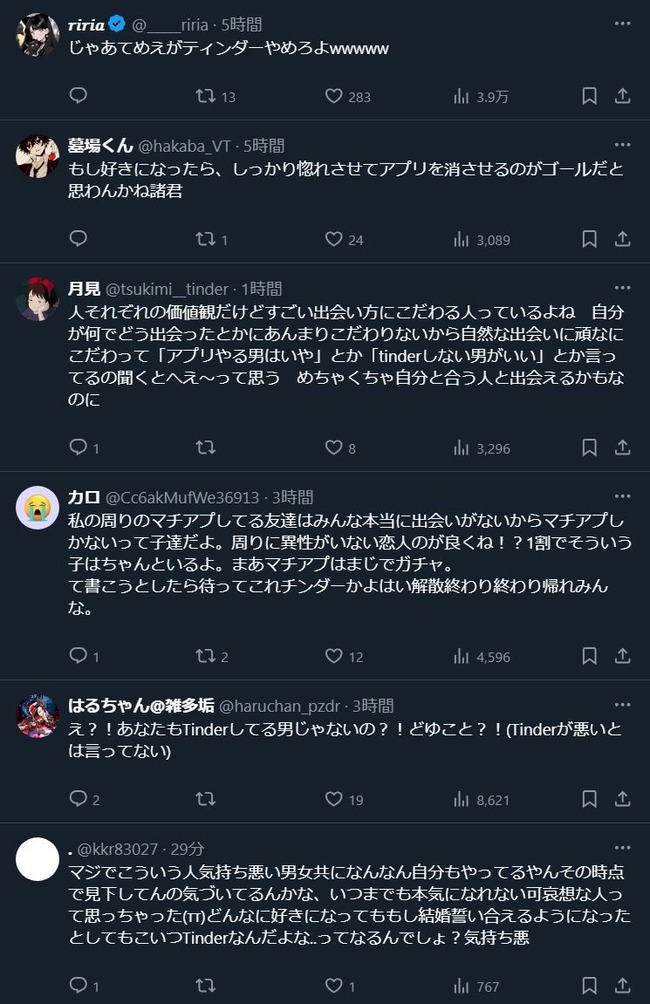This screenshot has height=1004, width=650.
Task: Share カロ's tweet with 4,596 views
Action: pyautogui.click(x=622, y=656)
